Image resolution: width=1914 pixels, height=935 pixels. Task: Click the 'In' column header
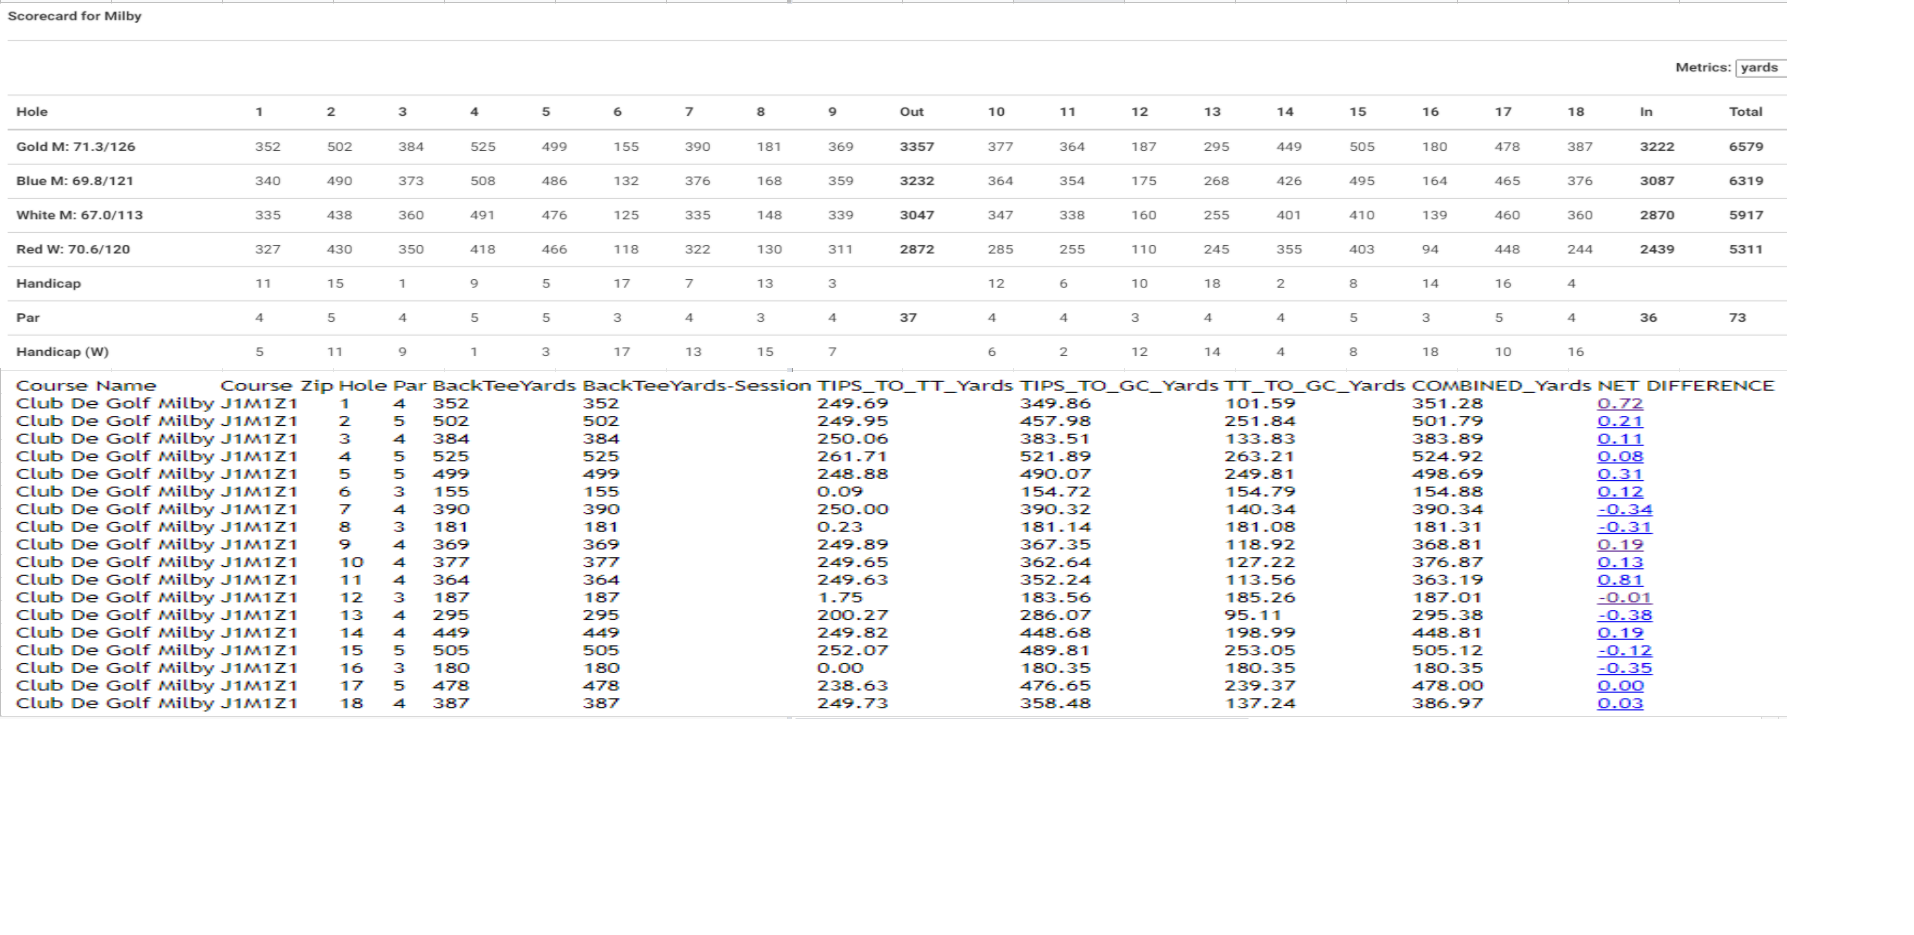pos(1646,112)
